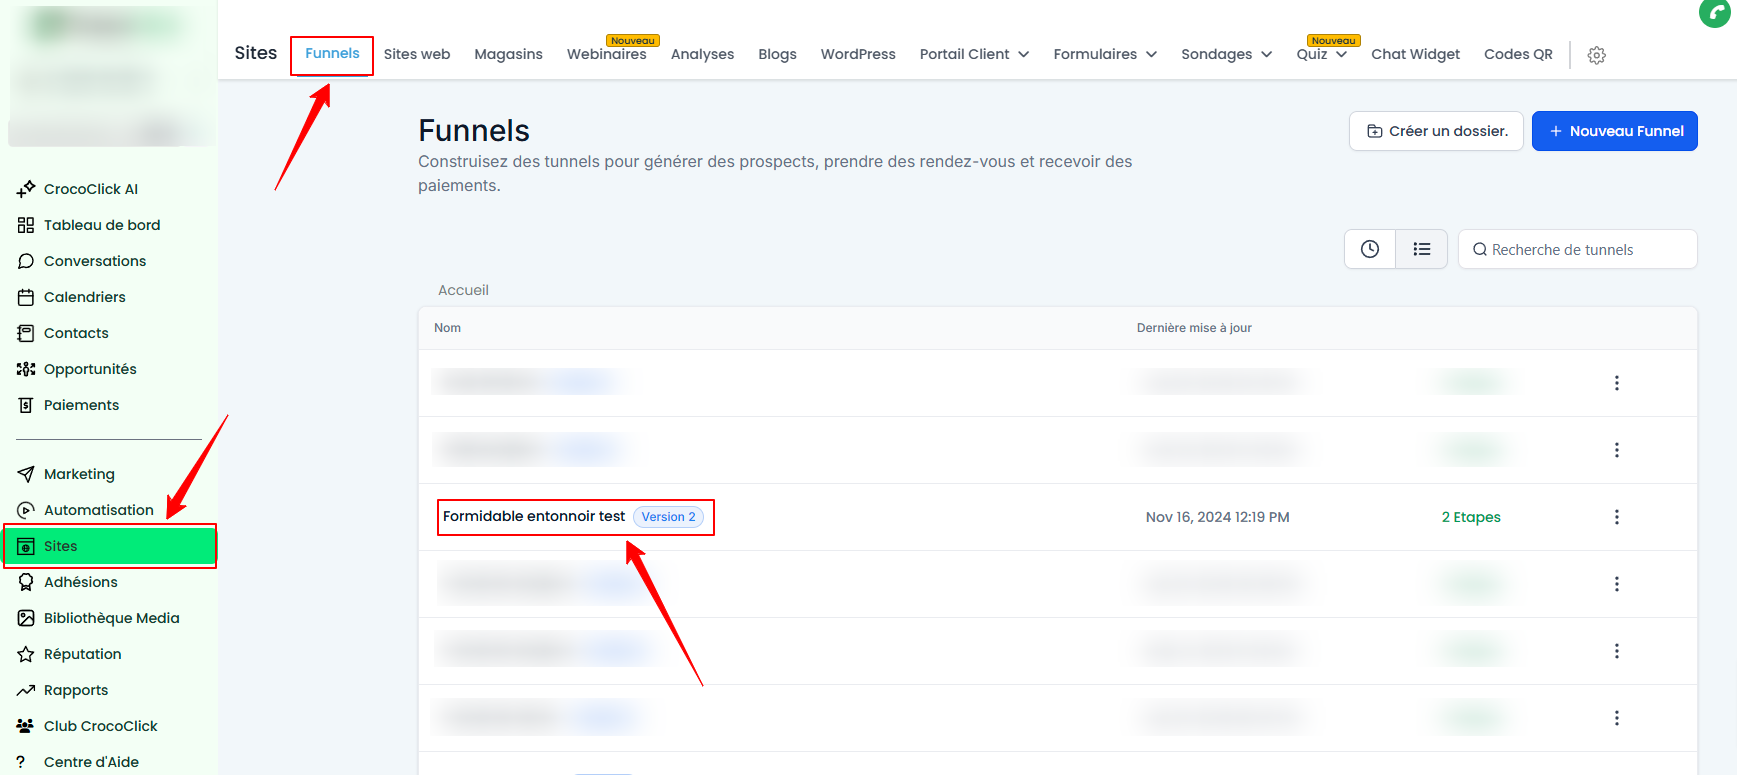The image size is (1737, 775).
Task: Click the Nov 16, 2024 12:19 PM date
Action: coord(1217,517)
